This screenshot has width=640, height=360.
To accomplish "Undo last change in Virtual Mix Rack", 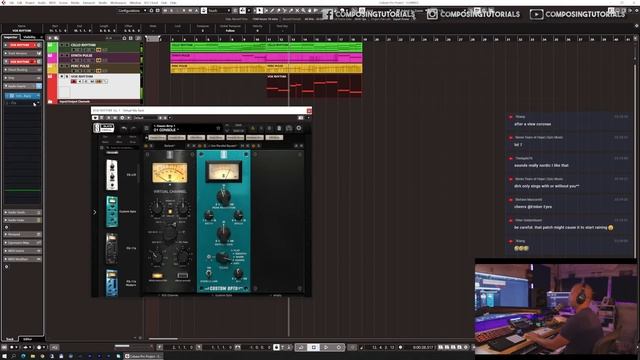I will (124, 128).
